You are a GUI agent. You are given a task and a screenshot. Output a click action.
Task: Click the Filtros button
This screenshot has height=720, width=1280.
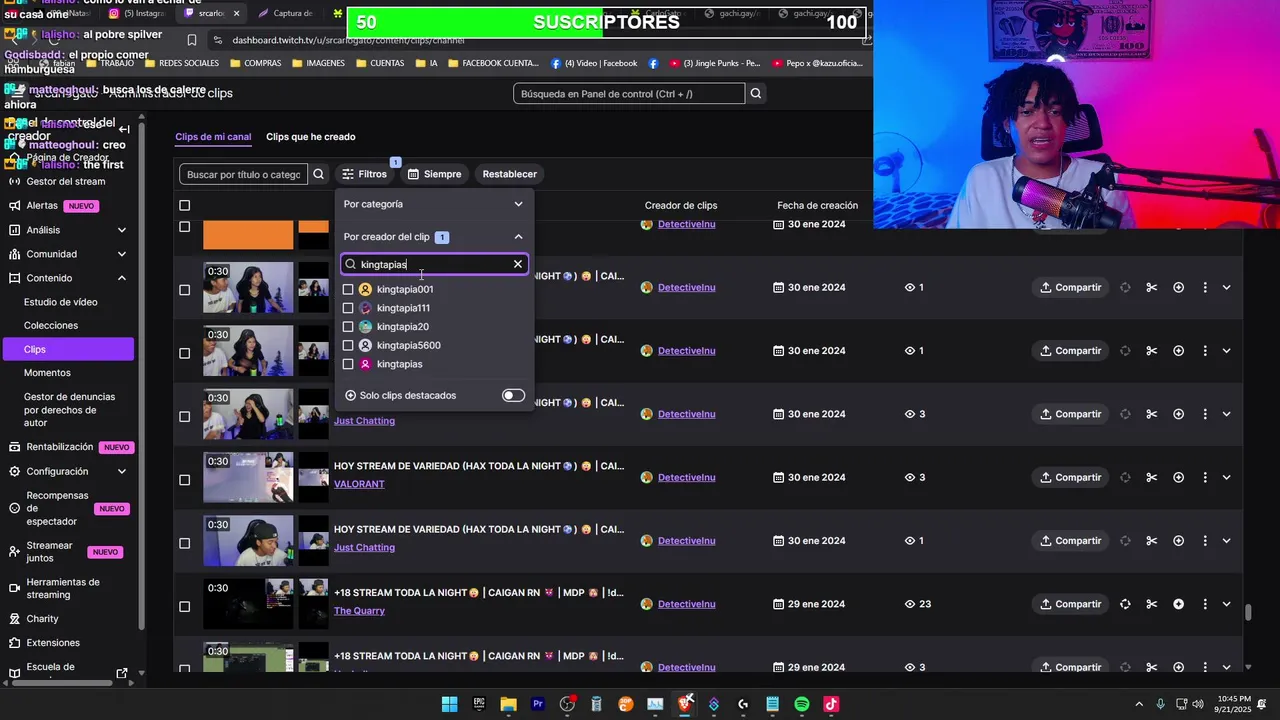(364, 174)
